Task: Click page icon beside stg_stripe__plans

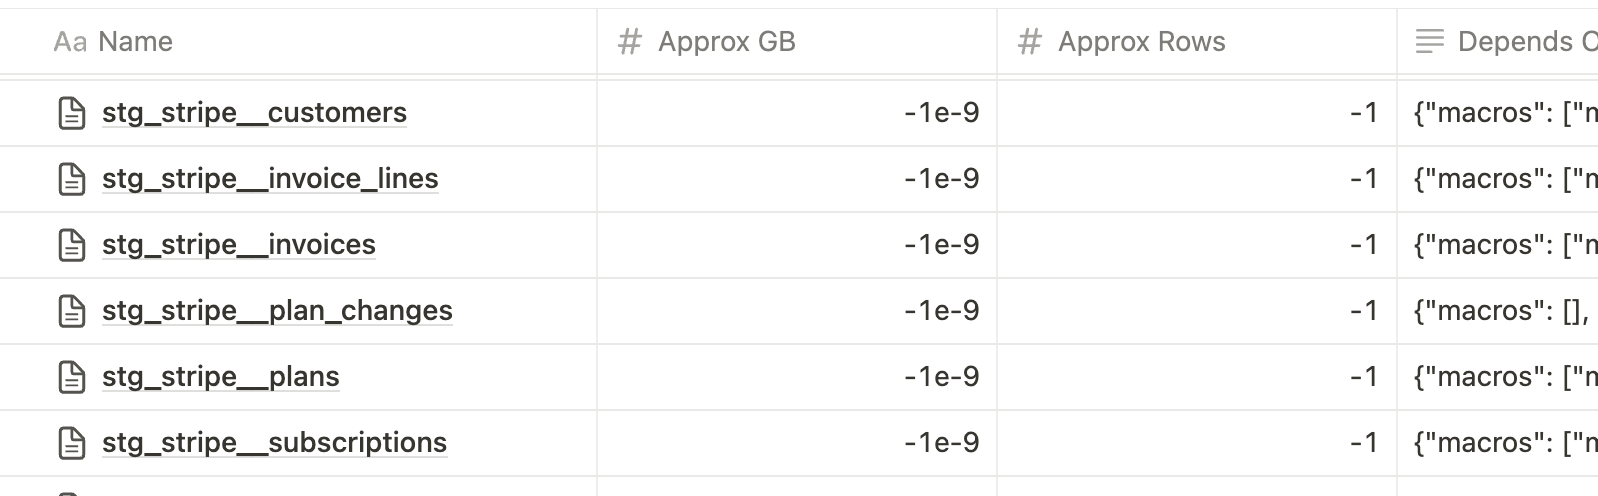Action: pyautogui.click(x=72, y=377)
